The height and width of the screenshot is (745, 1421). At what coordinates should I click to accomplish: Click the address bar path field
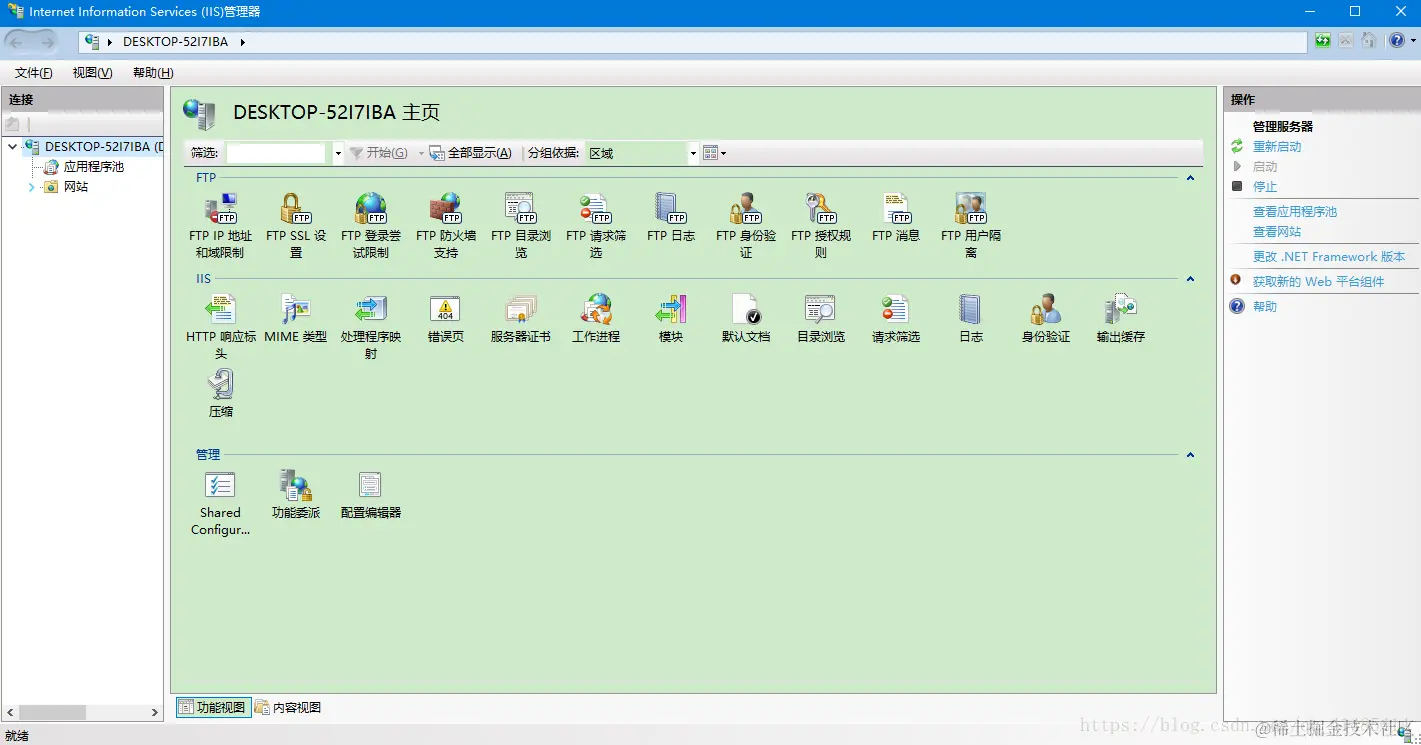(x=692, y=42)
